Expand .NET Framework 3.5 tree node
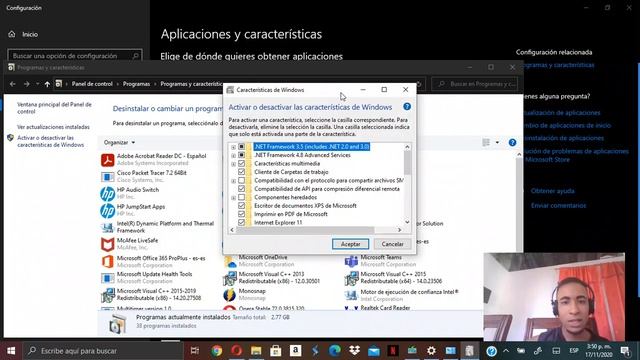640x360 pixels. tap(233, 147)
